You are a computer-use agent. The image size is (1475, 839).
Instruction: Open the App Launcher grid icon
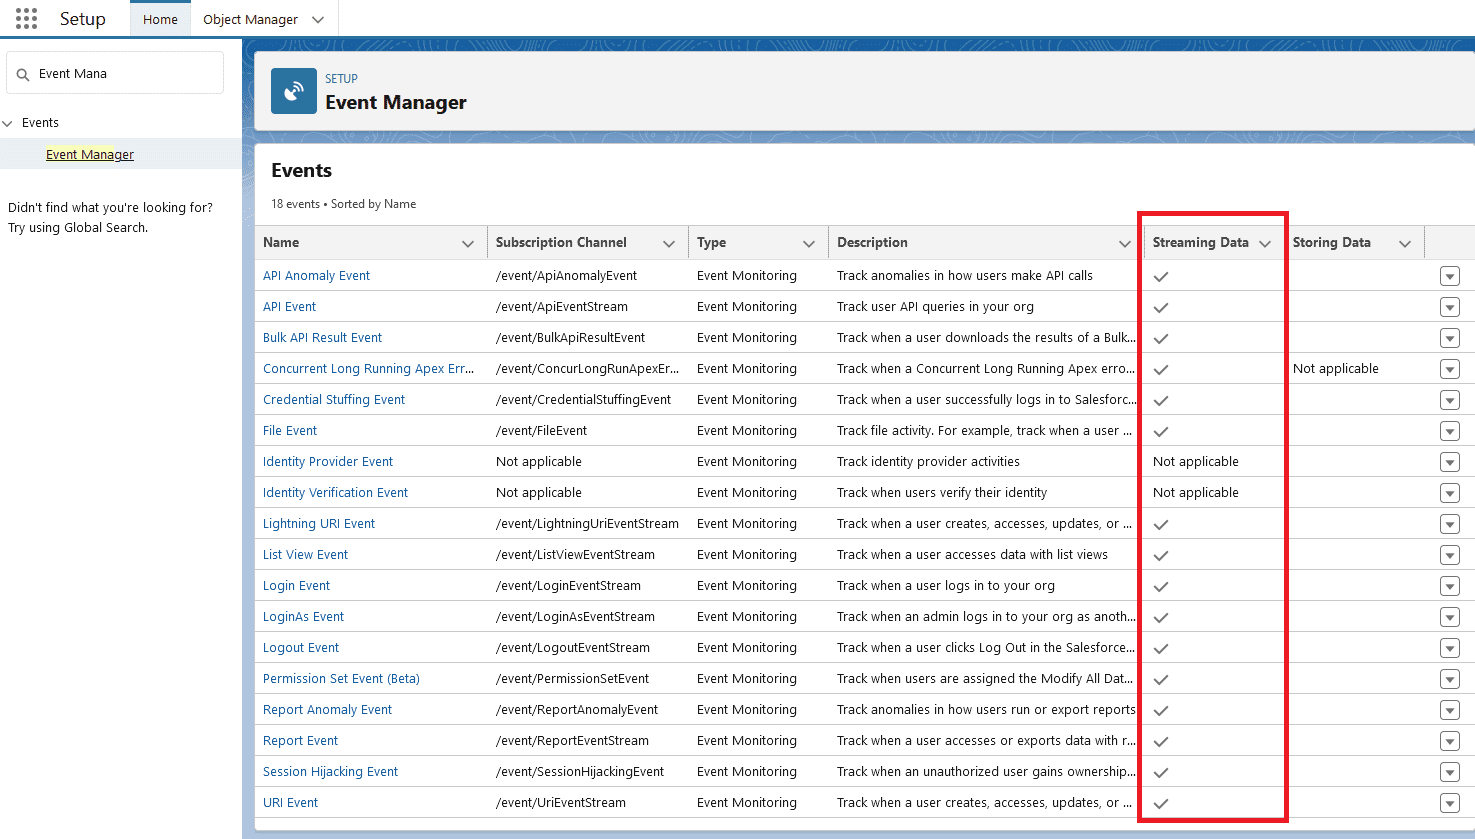click(x=27, y=18)
